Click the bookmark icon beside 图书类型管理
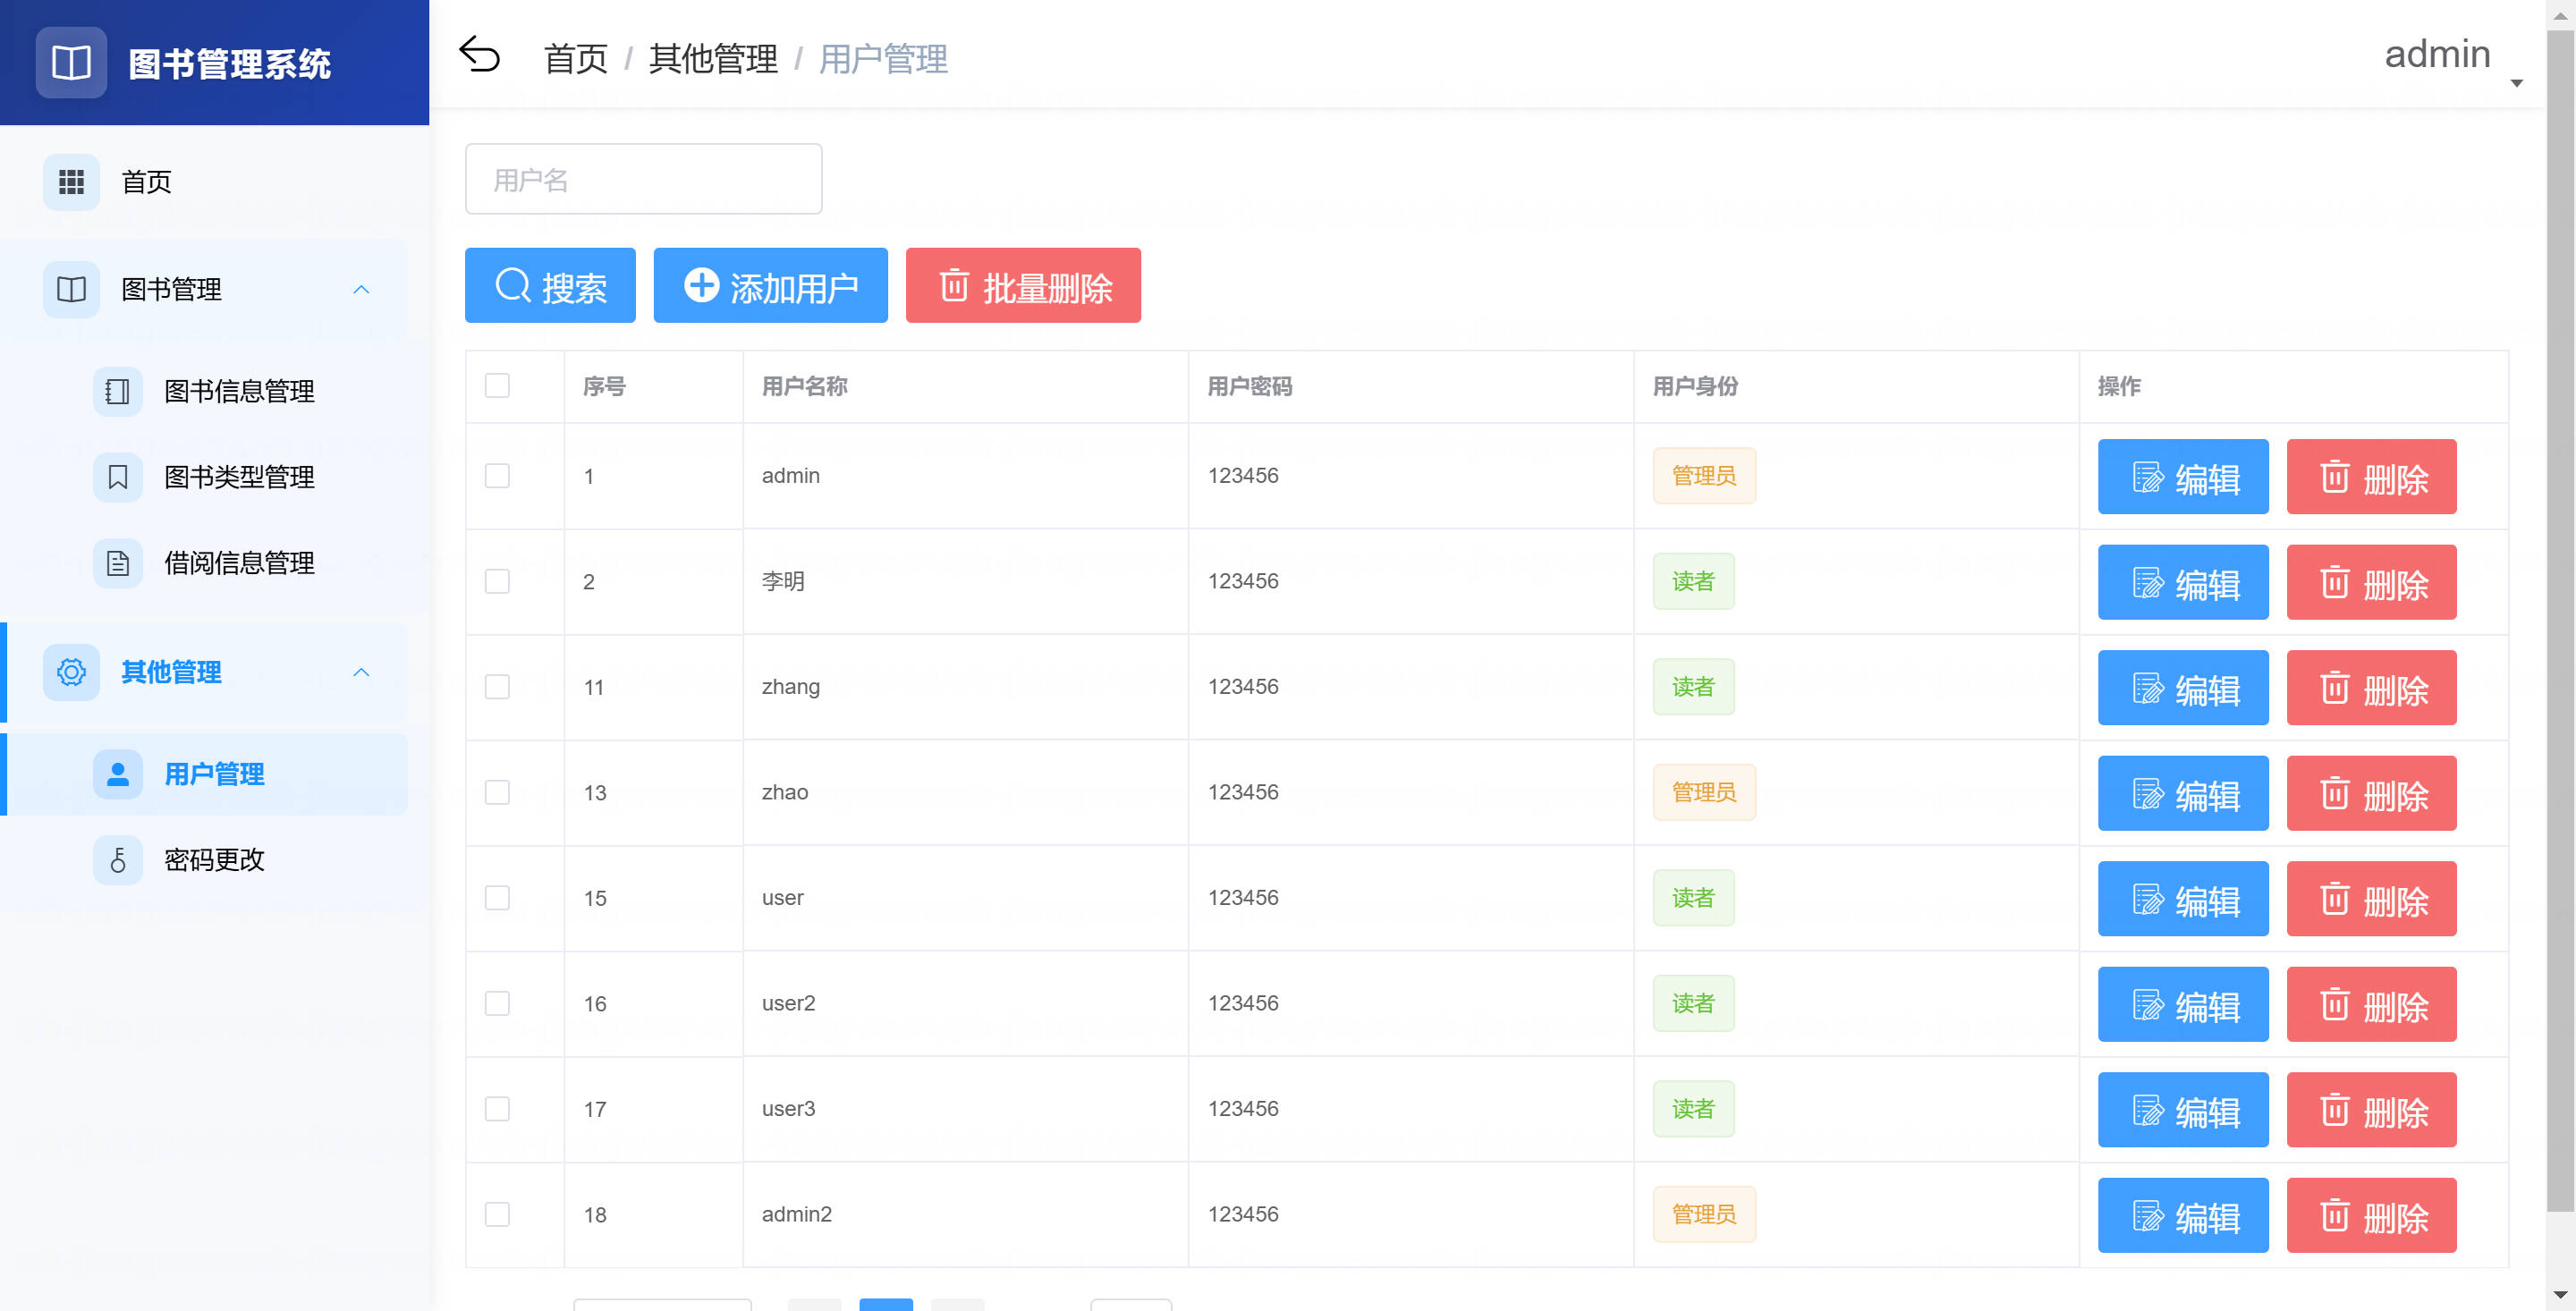This screenshot has width=2576, height=1311. 118,477
